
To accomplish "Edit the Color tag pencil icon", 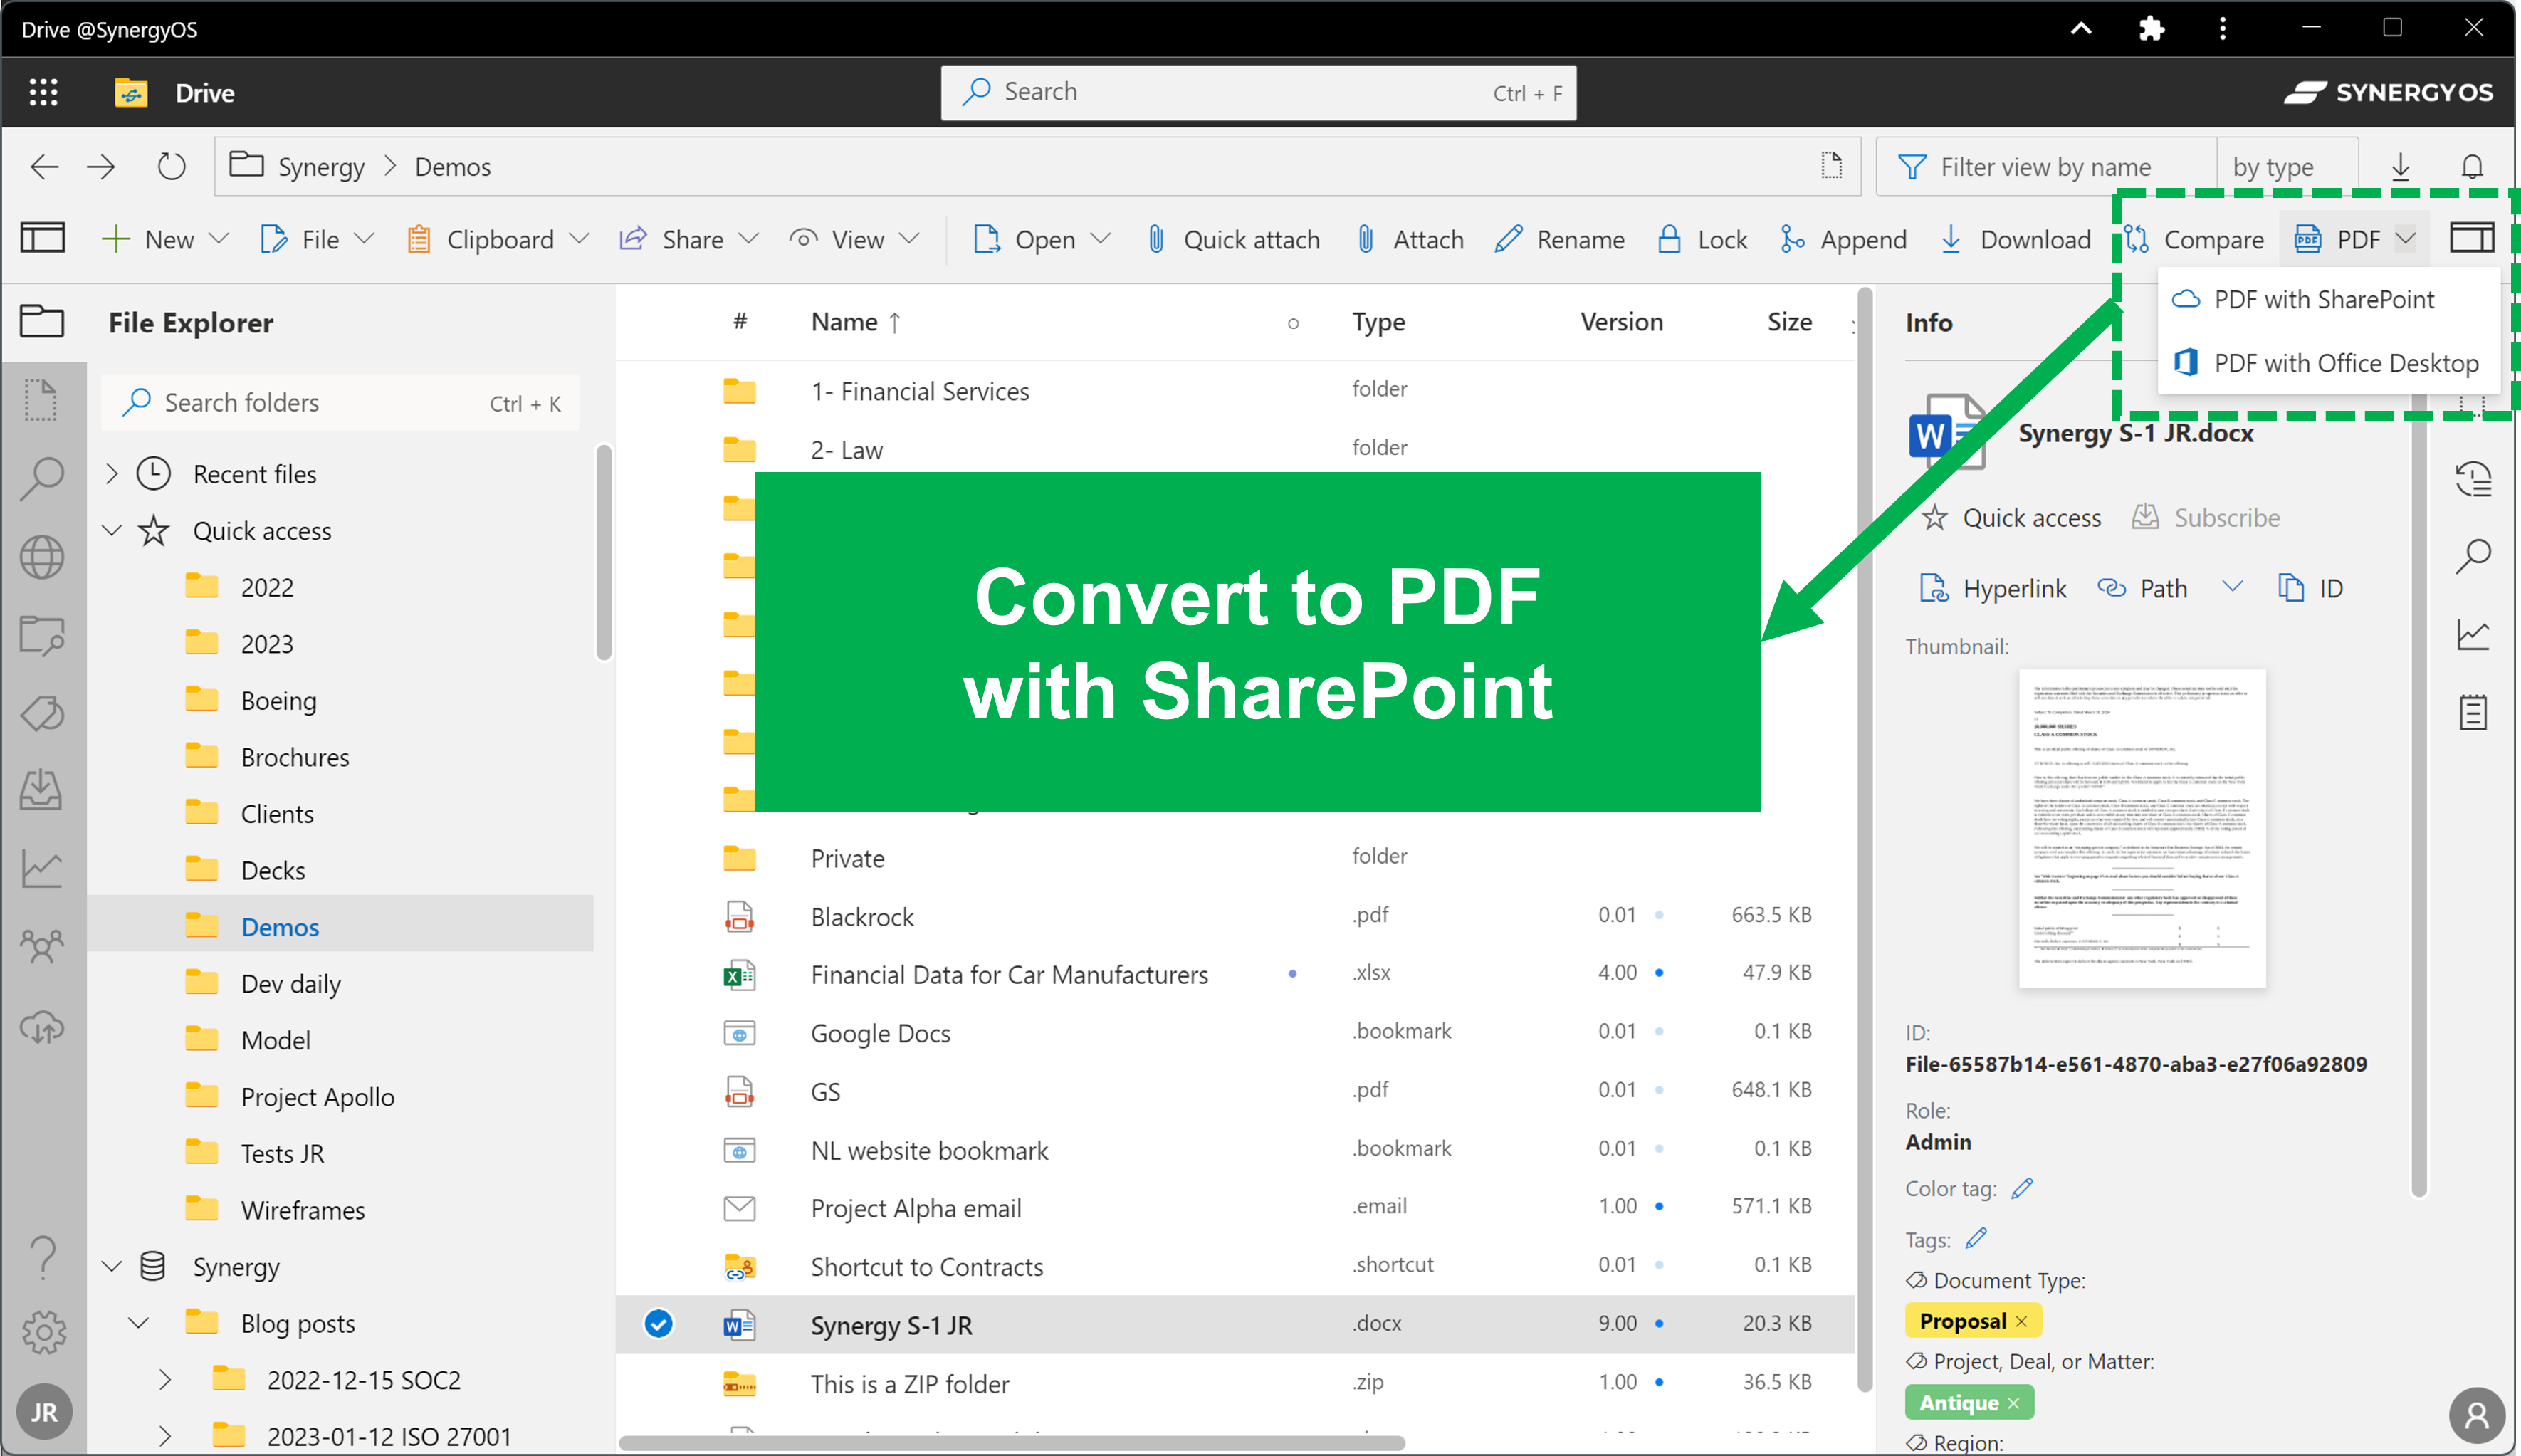I will click(x=2021, y=1188).
